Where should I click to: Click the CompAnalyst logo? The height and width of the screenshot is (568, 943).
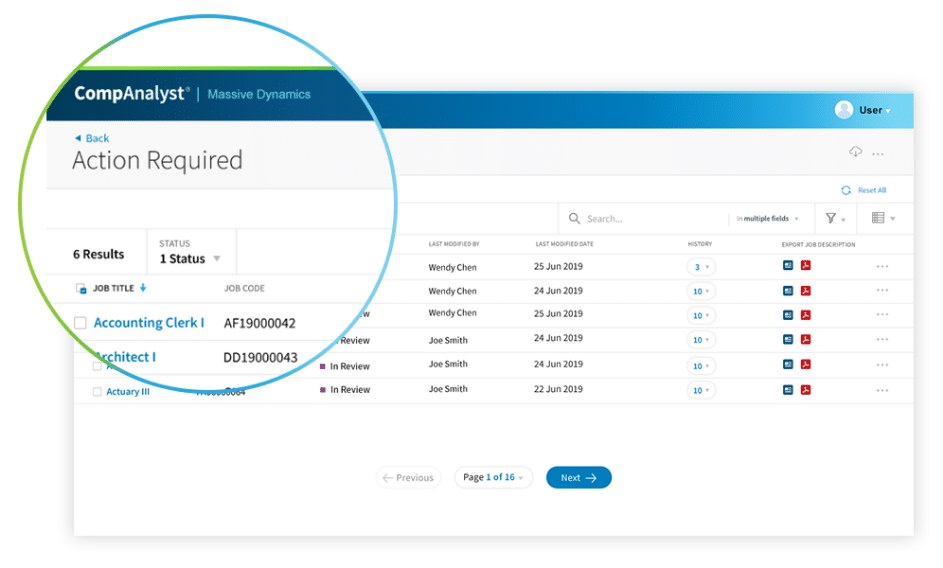pos(132,94)
